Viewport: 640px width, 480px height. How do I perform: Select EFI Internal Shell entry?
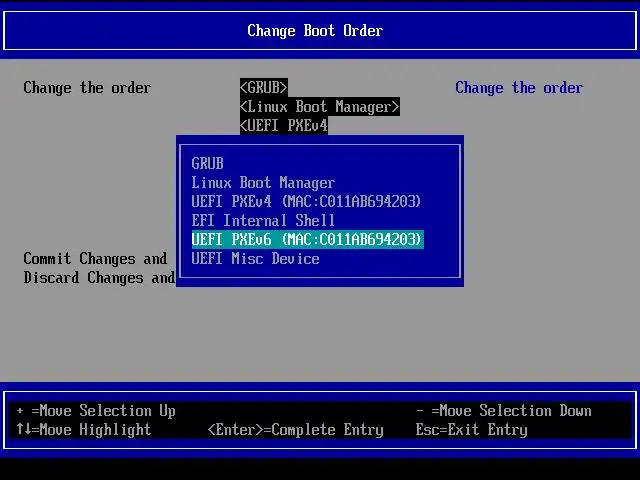click(263, 220)
